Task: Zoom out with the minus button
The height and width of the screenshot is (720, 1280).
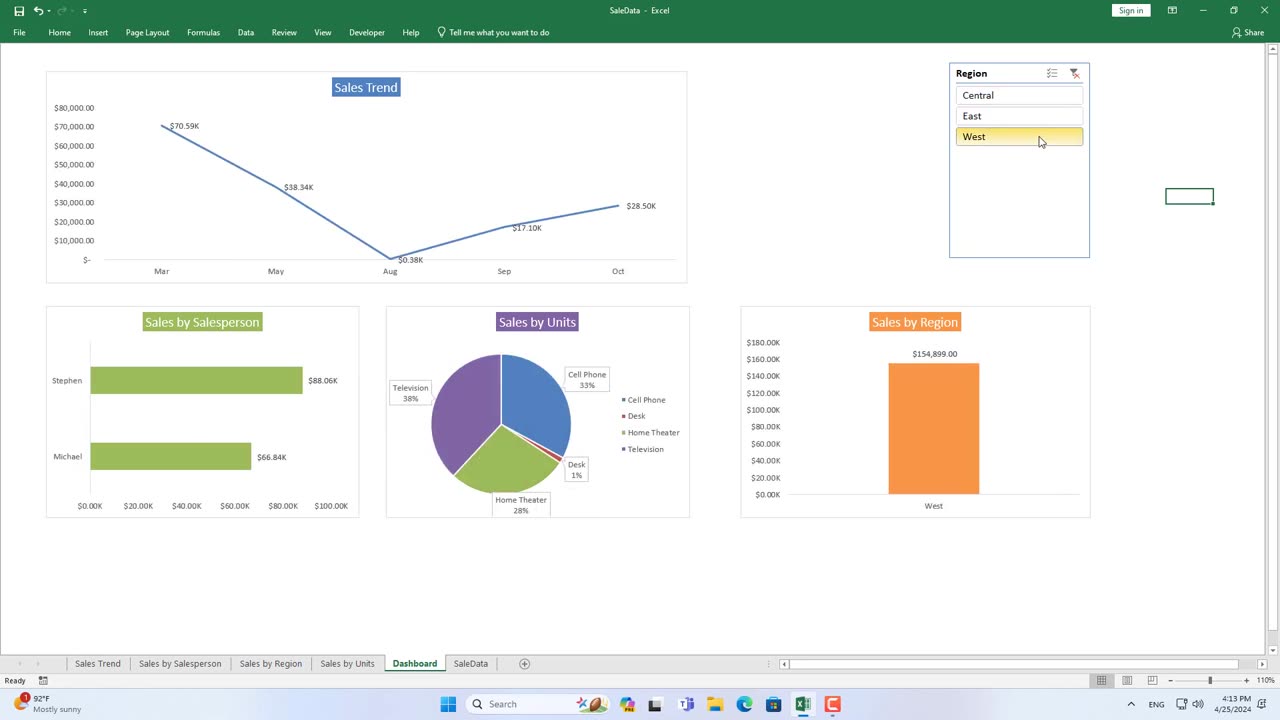Action: [x=1170, y=681]
